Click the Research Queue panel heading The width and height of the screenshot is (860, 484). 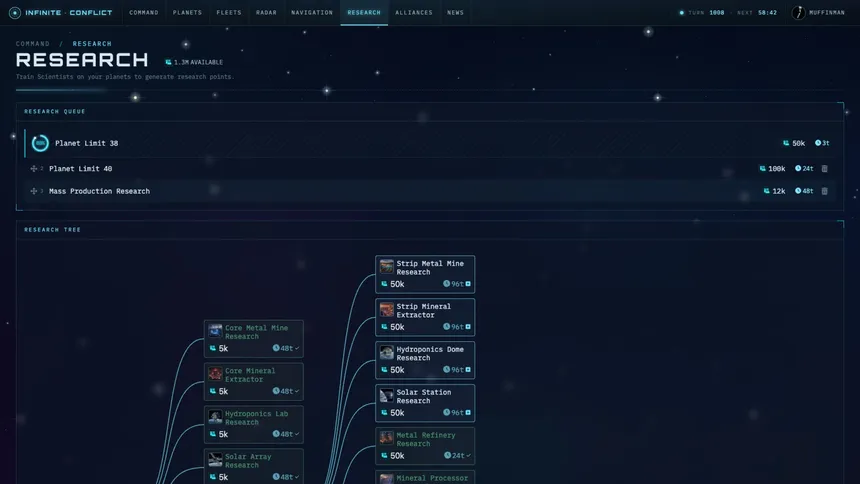(55, 111)
